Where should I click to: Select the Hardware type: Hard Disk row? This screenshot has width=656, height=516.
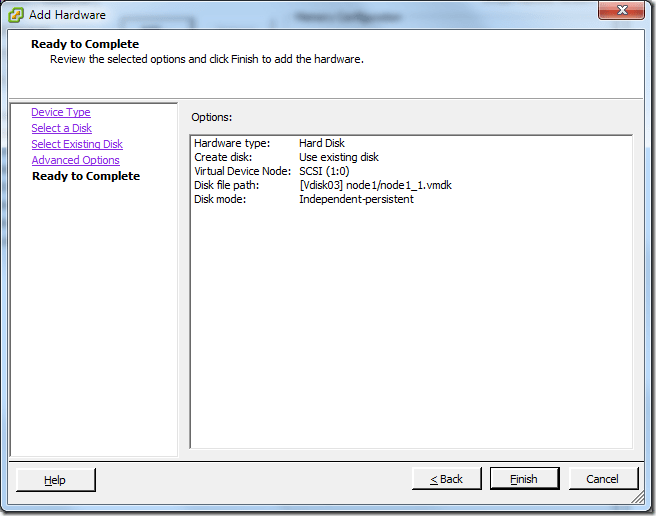point(269,143)
